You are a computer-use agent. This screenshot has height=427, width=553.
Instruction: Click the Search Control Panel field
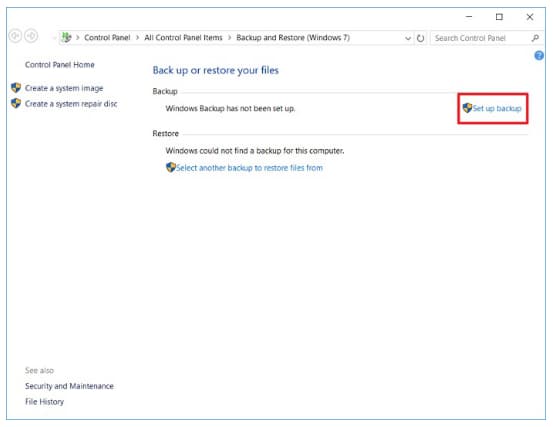click(x=487, y=38)
